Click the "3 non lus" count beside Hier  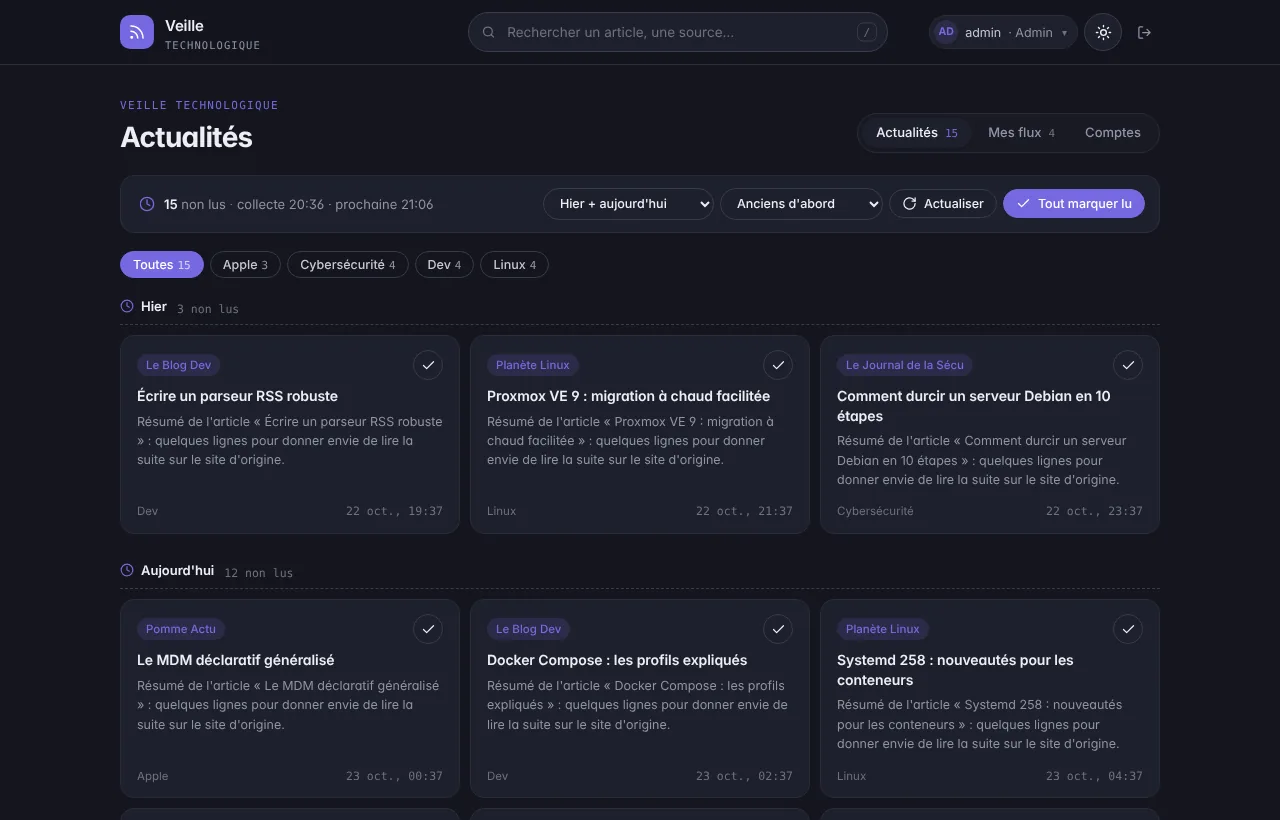[x=208, y=309]
